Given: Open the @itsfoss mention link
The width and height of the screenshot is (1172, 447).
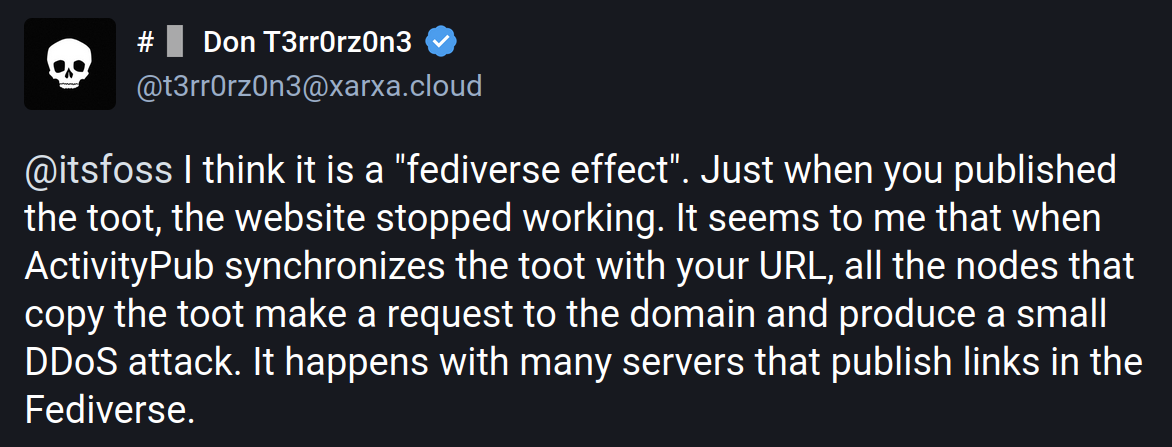Looking at the screenshot, I should pos(99,170).
